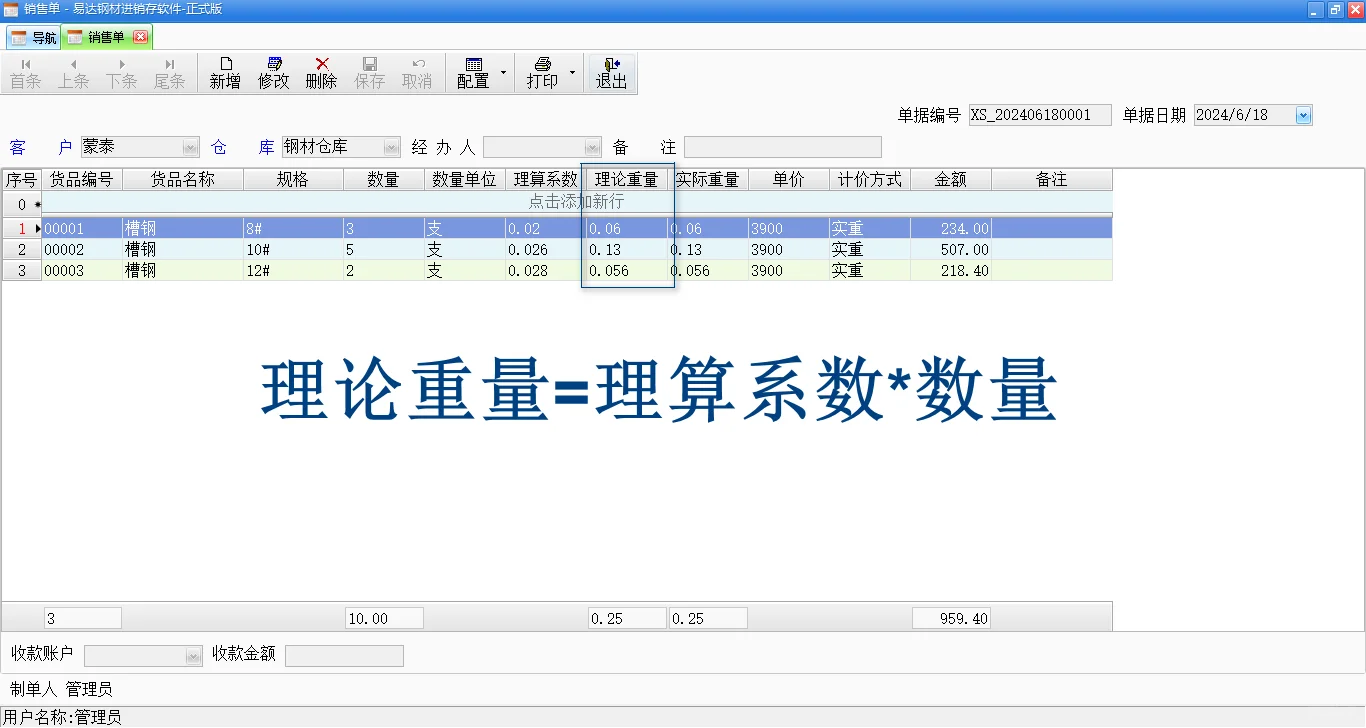
Task: Click the 507.00 amount cell
Action: click(951, 250)
